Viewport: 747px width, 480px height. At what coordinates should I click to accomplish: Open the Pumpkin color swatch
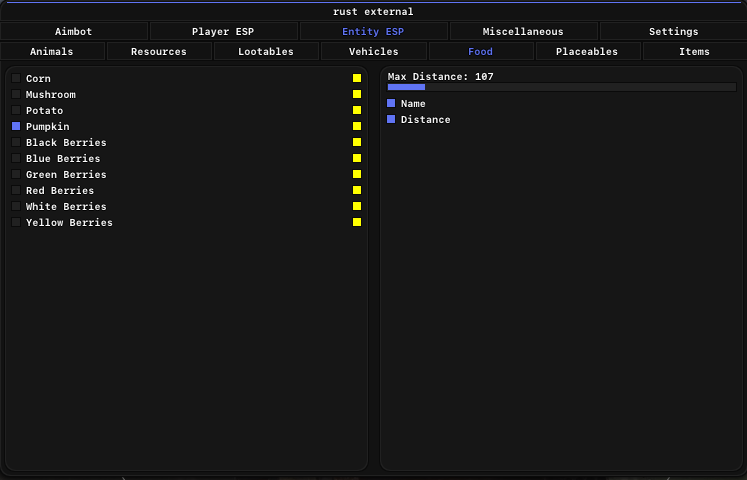(x=357, y=126)
